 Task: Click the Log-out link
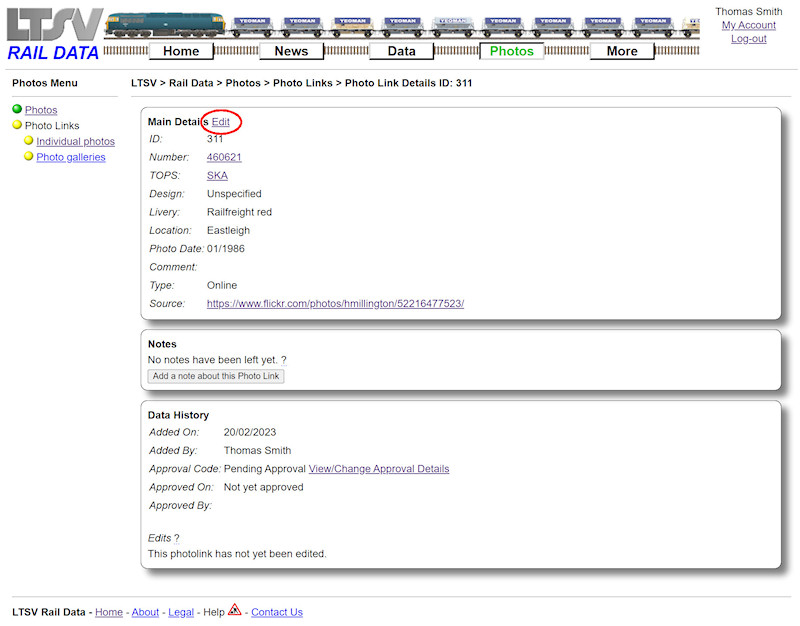tap(748, 40)
